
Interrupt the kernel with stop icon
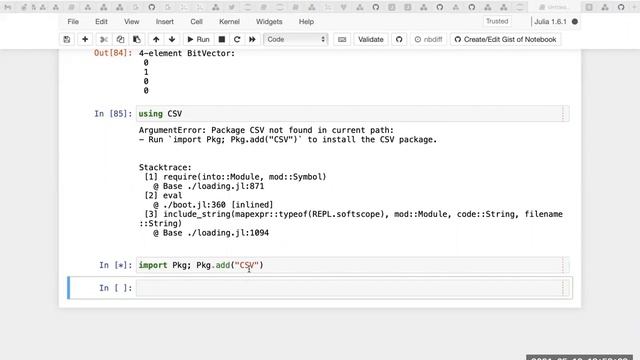tap(222, 40)
